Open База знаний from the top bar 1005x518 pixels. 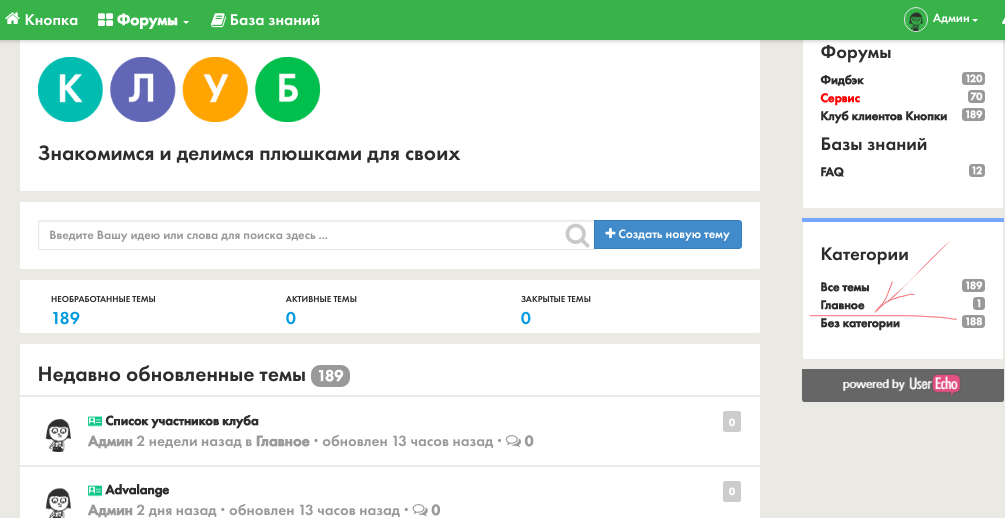pyautogui.click(x=265, y=20)
